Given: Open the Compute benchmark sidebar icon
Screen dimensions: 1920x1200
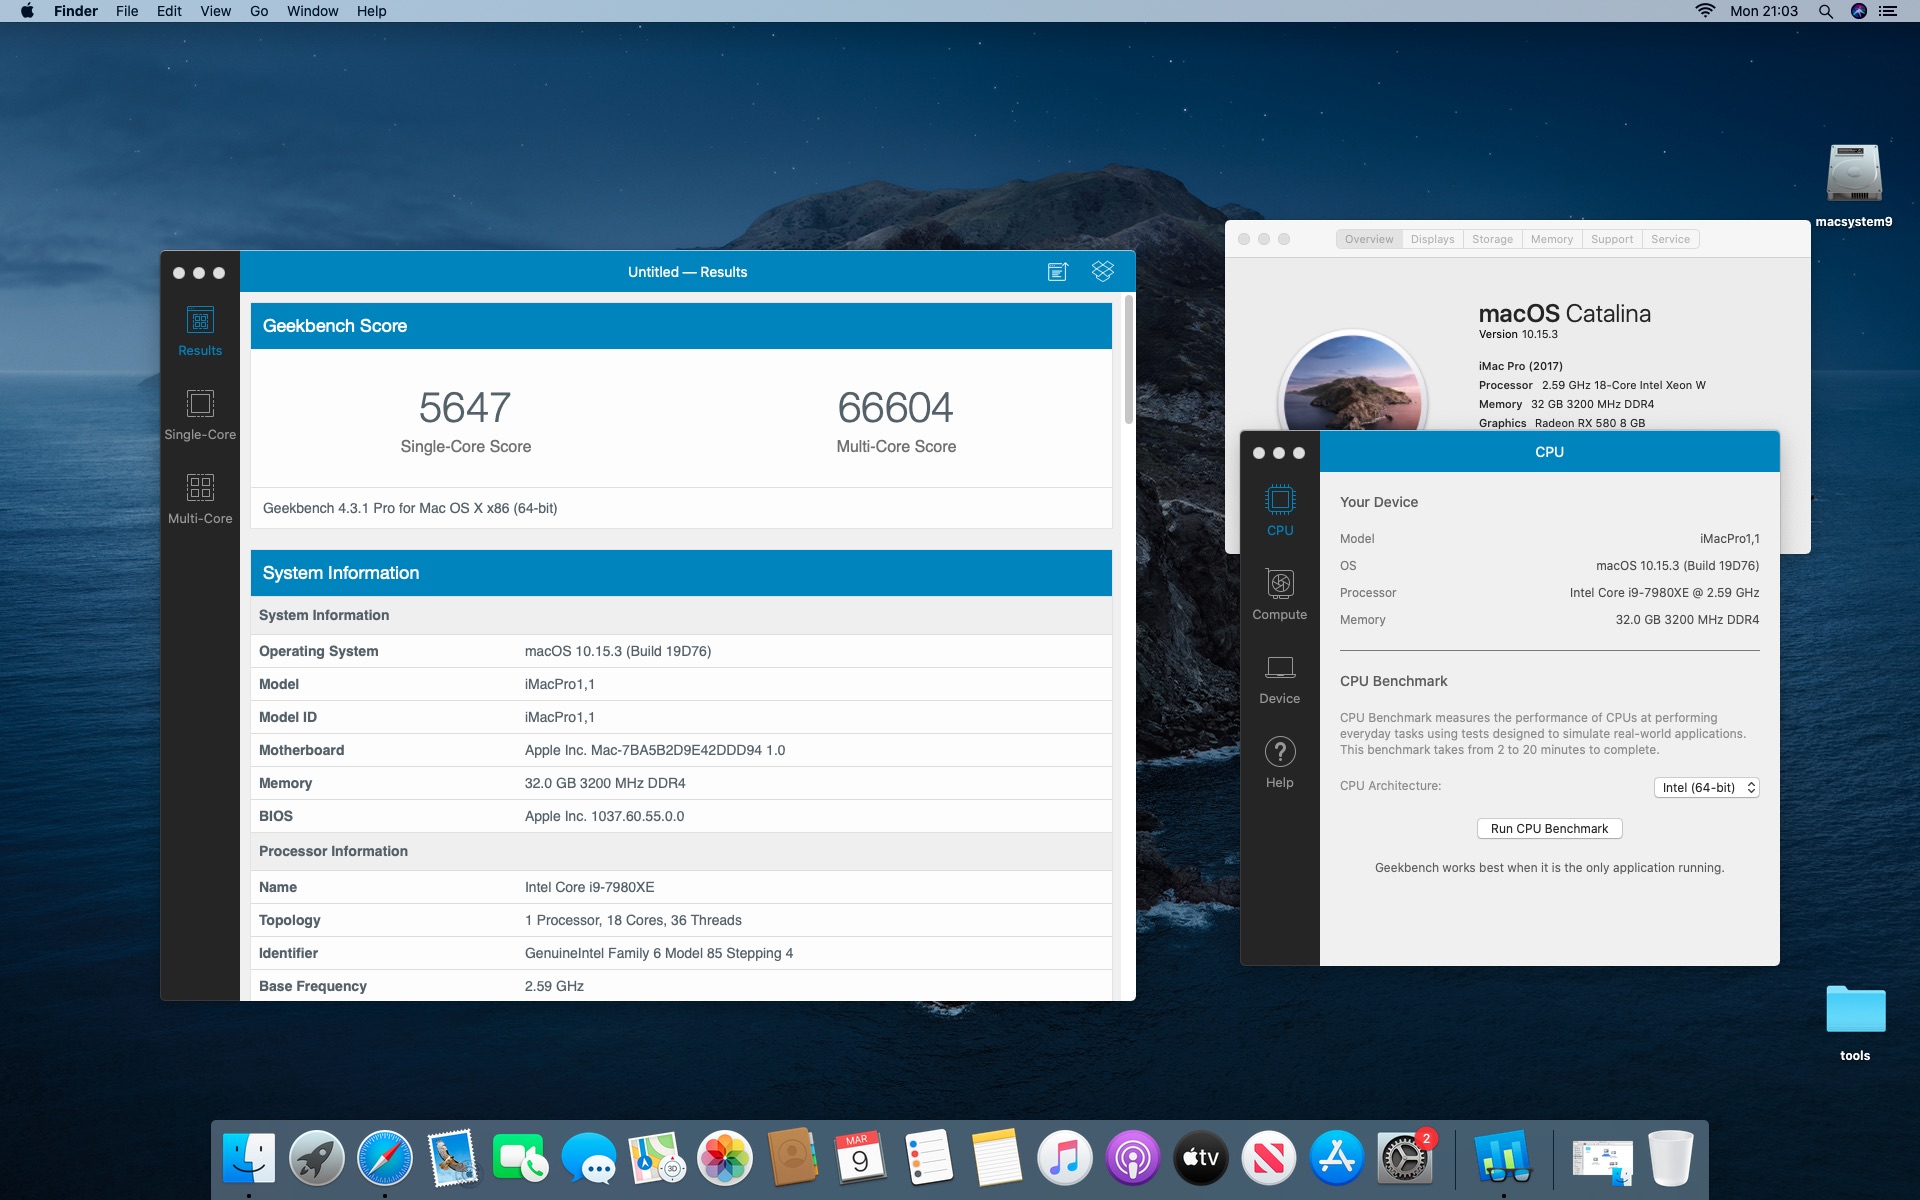Looking at the screenshot, I should 1279,594.
